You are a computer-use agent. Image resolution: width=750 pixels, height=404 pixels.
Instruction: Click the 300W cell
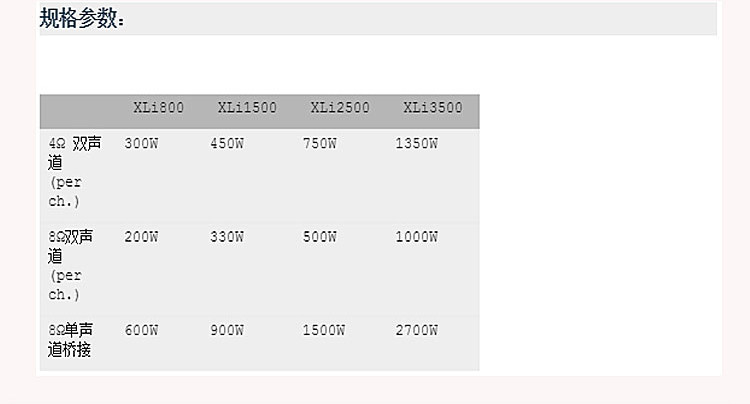[141, 144]
